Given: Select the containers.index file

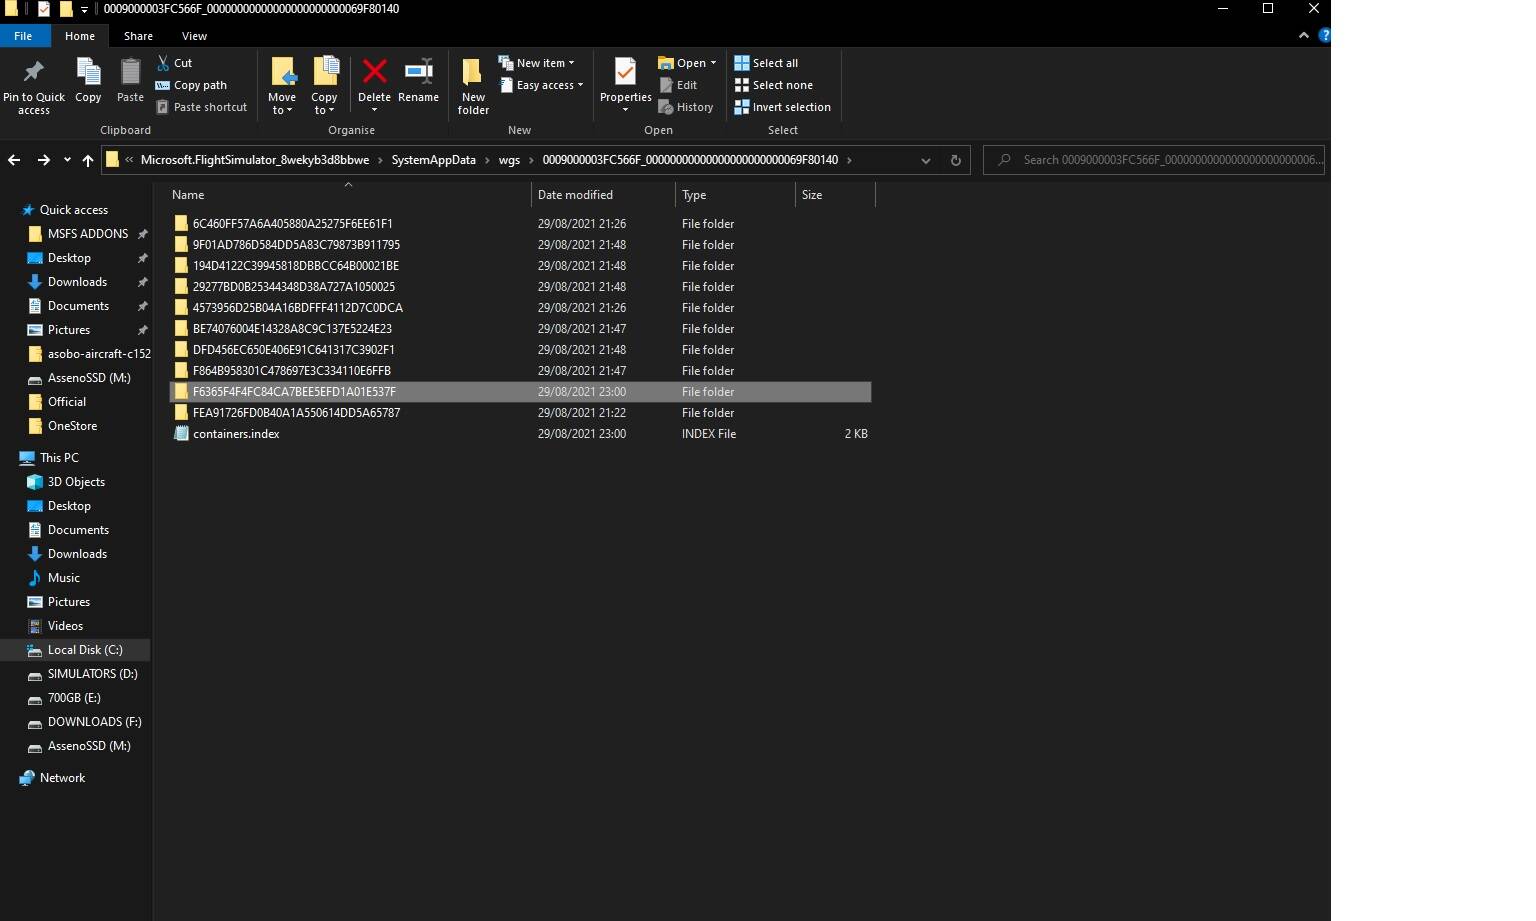Looking at the screenshot, I should point(236,434).
